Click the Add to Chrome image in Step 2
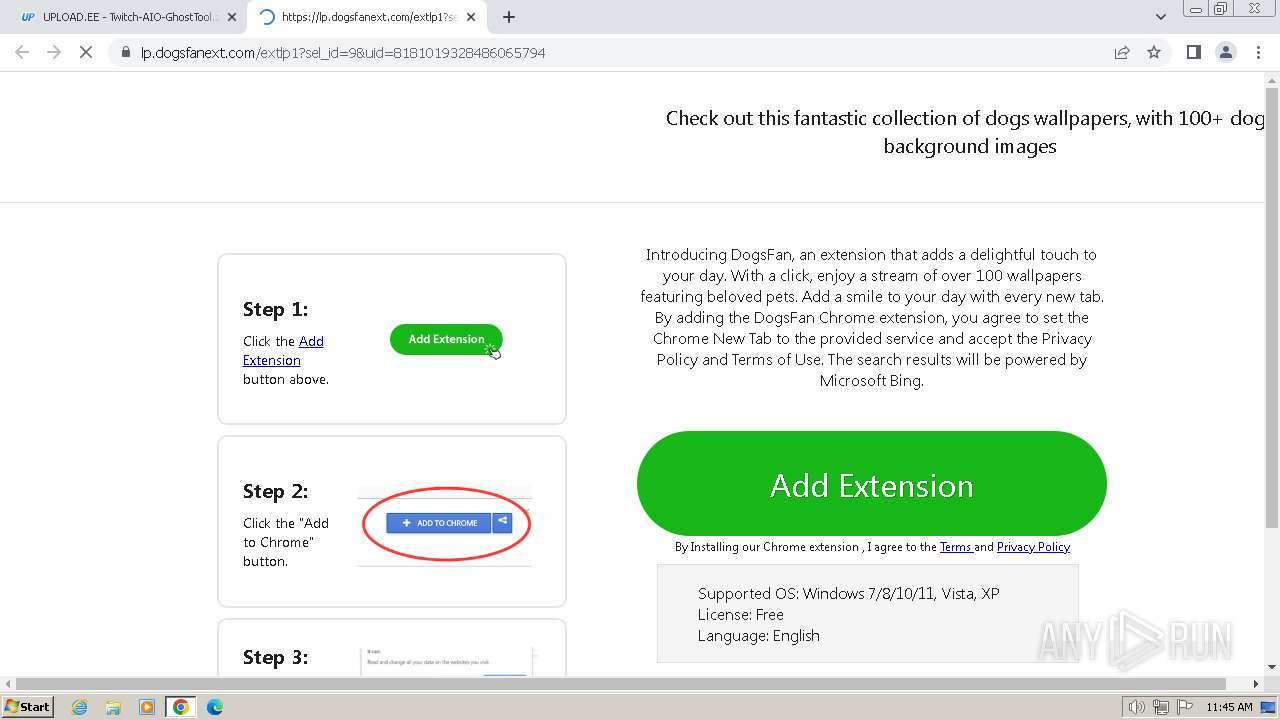Viewport: 1280px width, 720px height. click(x=445, y=524)
